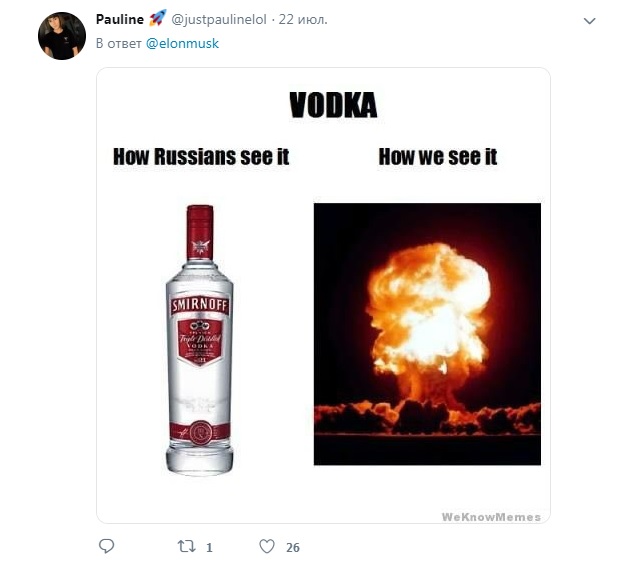Click the WeKnowMemes watermark
The height and width of the screenshot is (563, 634).
tap(491, 517)
